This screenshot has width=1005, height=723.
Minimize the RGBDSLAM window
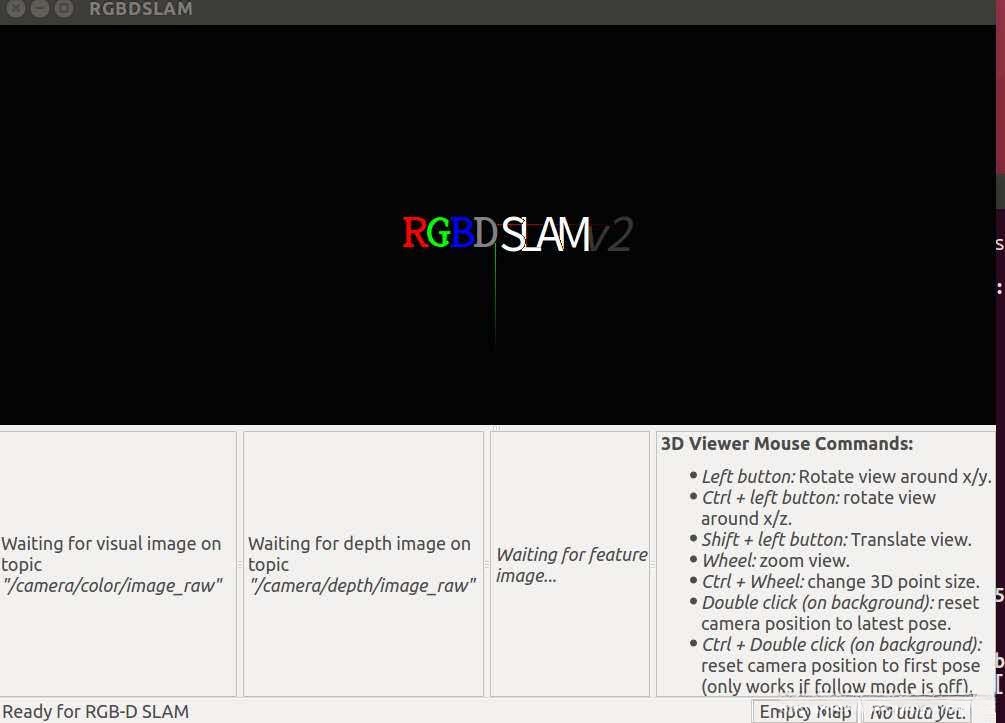point(40,8)
